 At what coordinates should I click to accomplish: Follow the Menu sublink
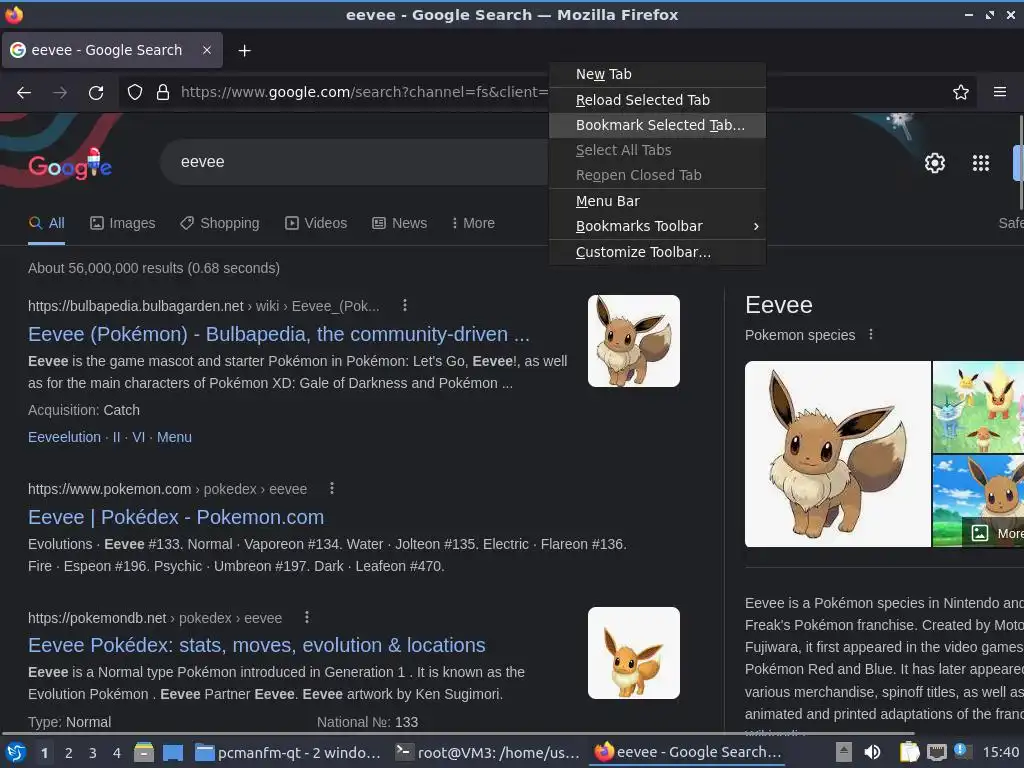[174, 437]
